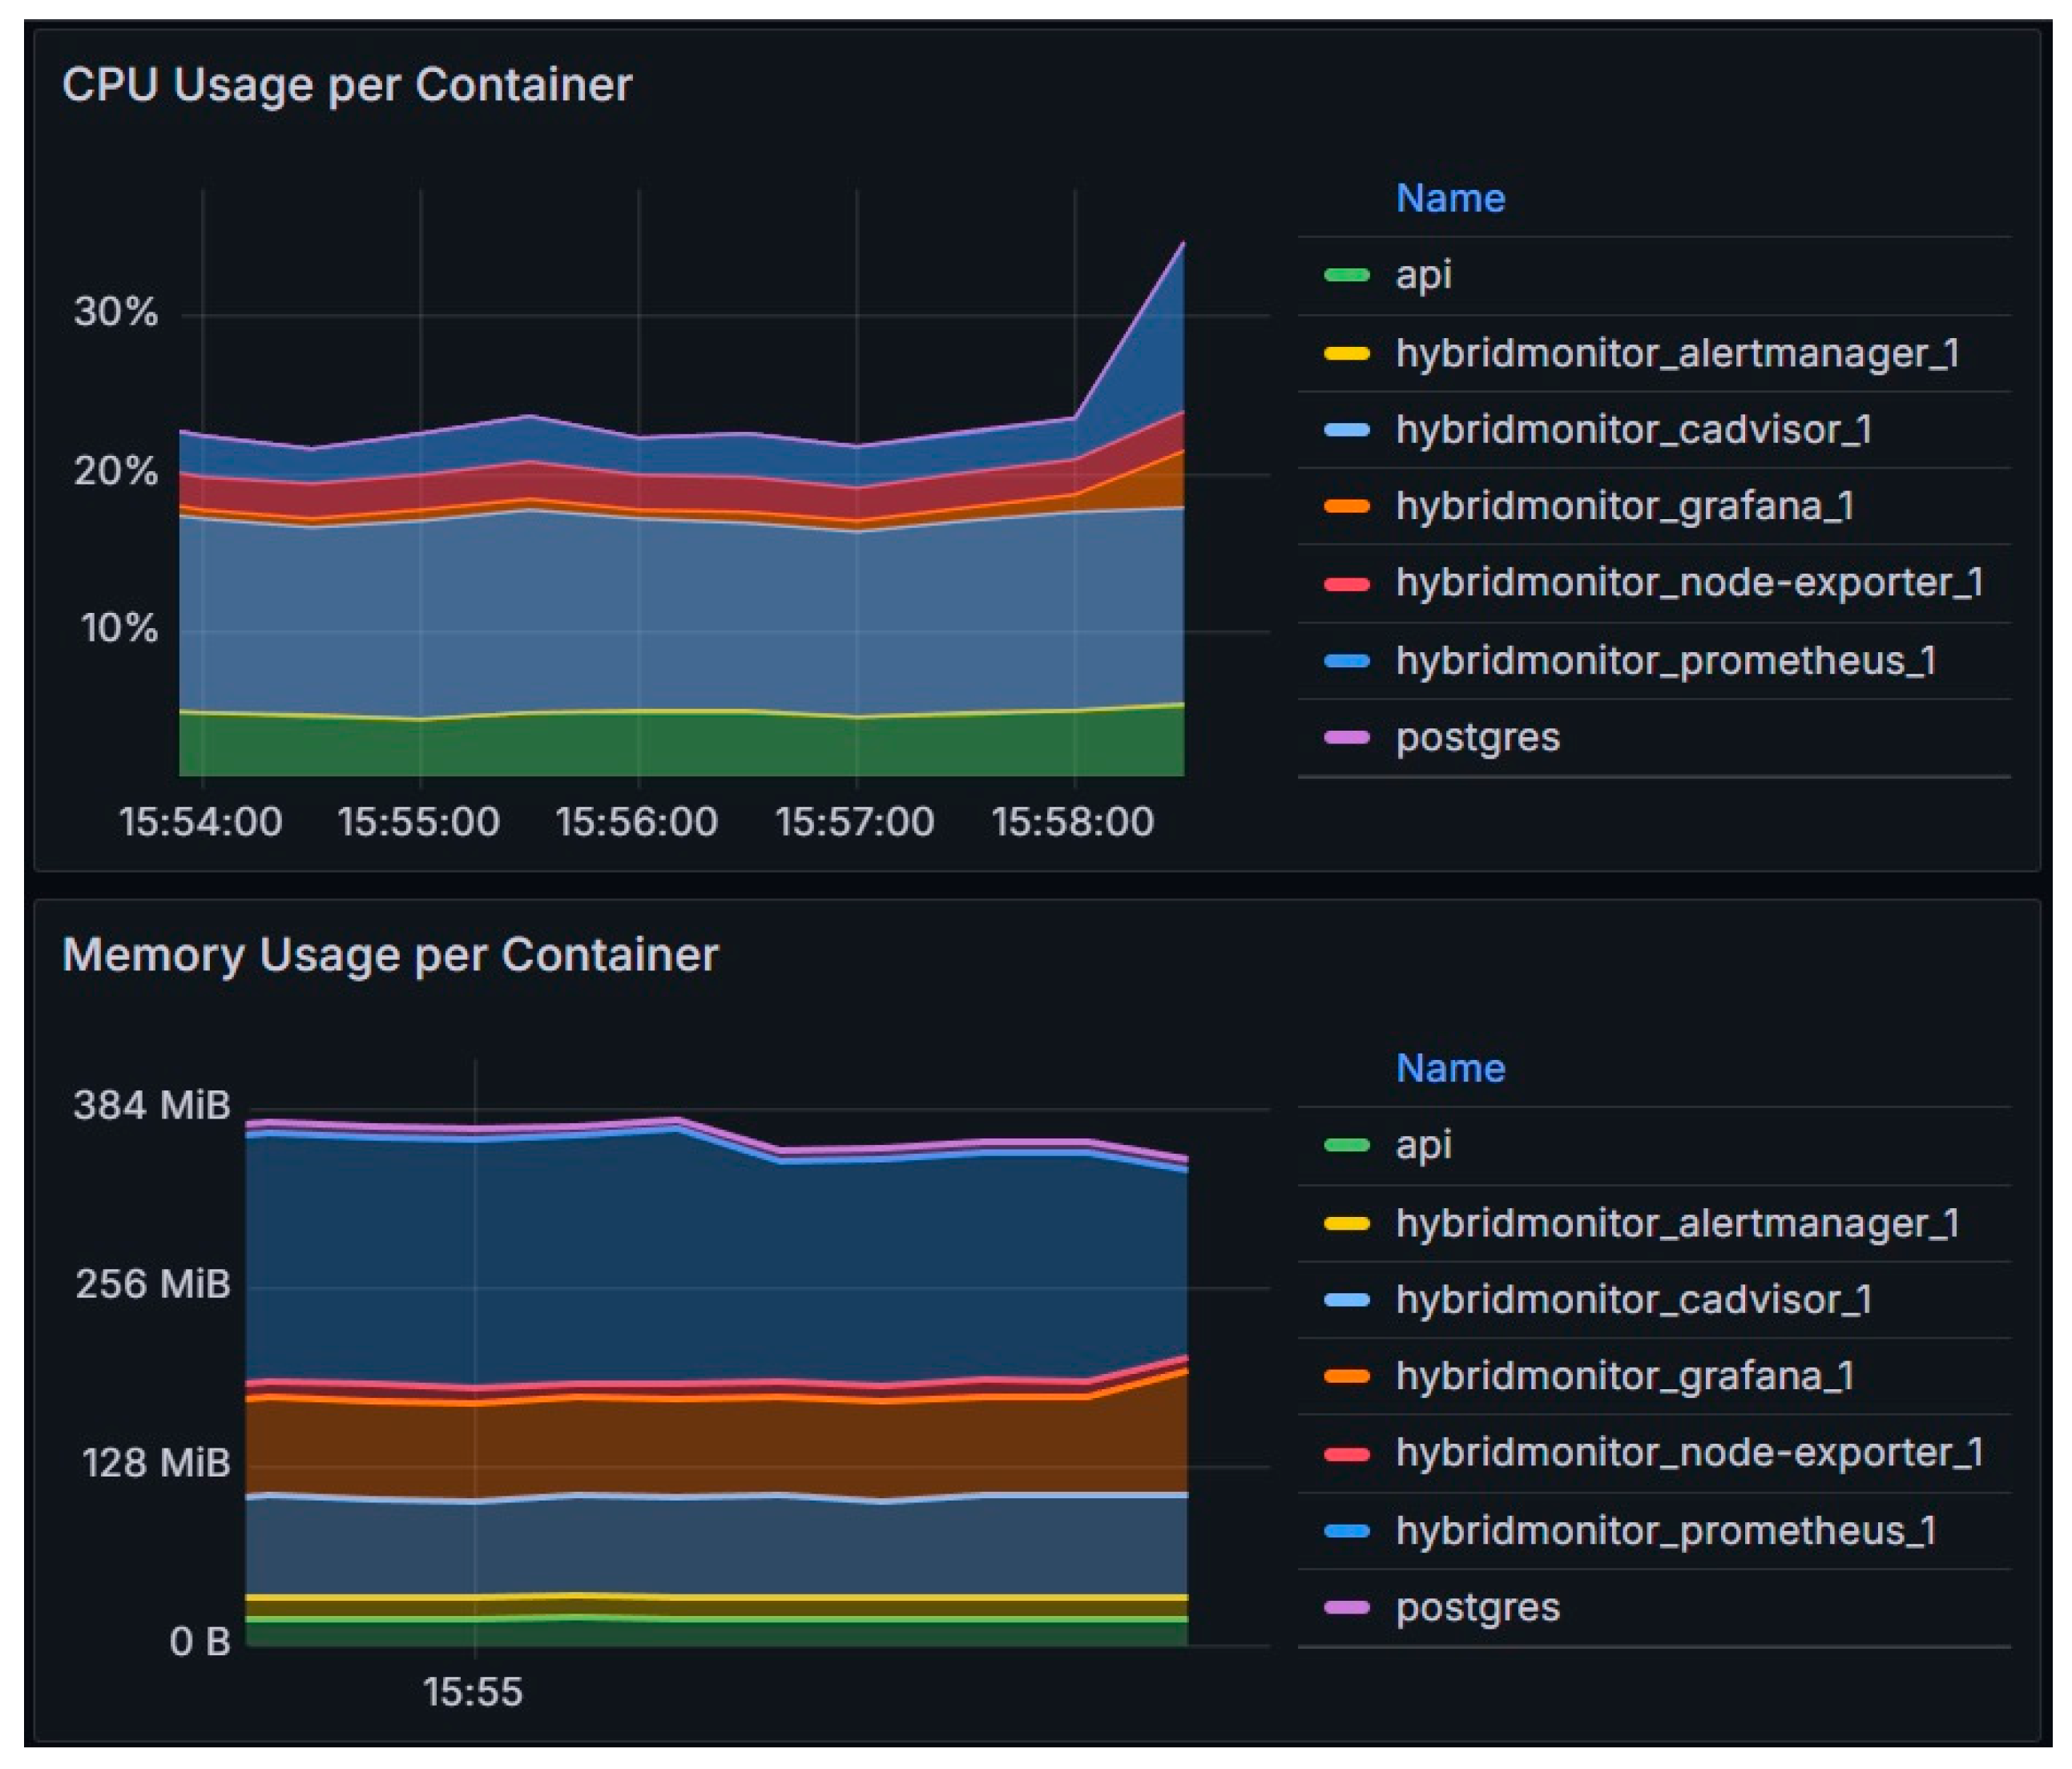Click blue prometheus swatch in Memory legend
This screenshot has width=2072, height=1769.
(x=1346, y=1530)
